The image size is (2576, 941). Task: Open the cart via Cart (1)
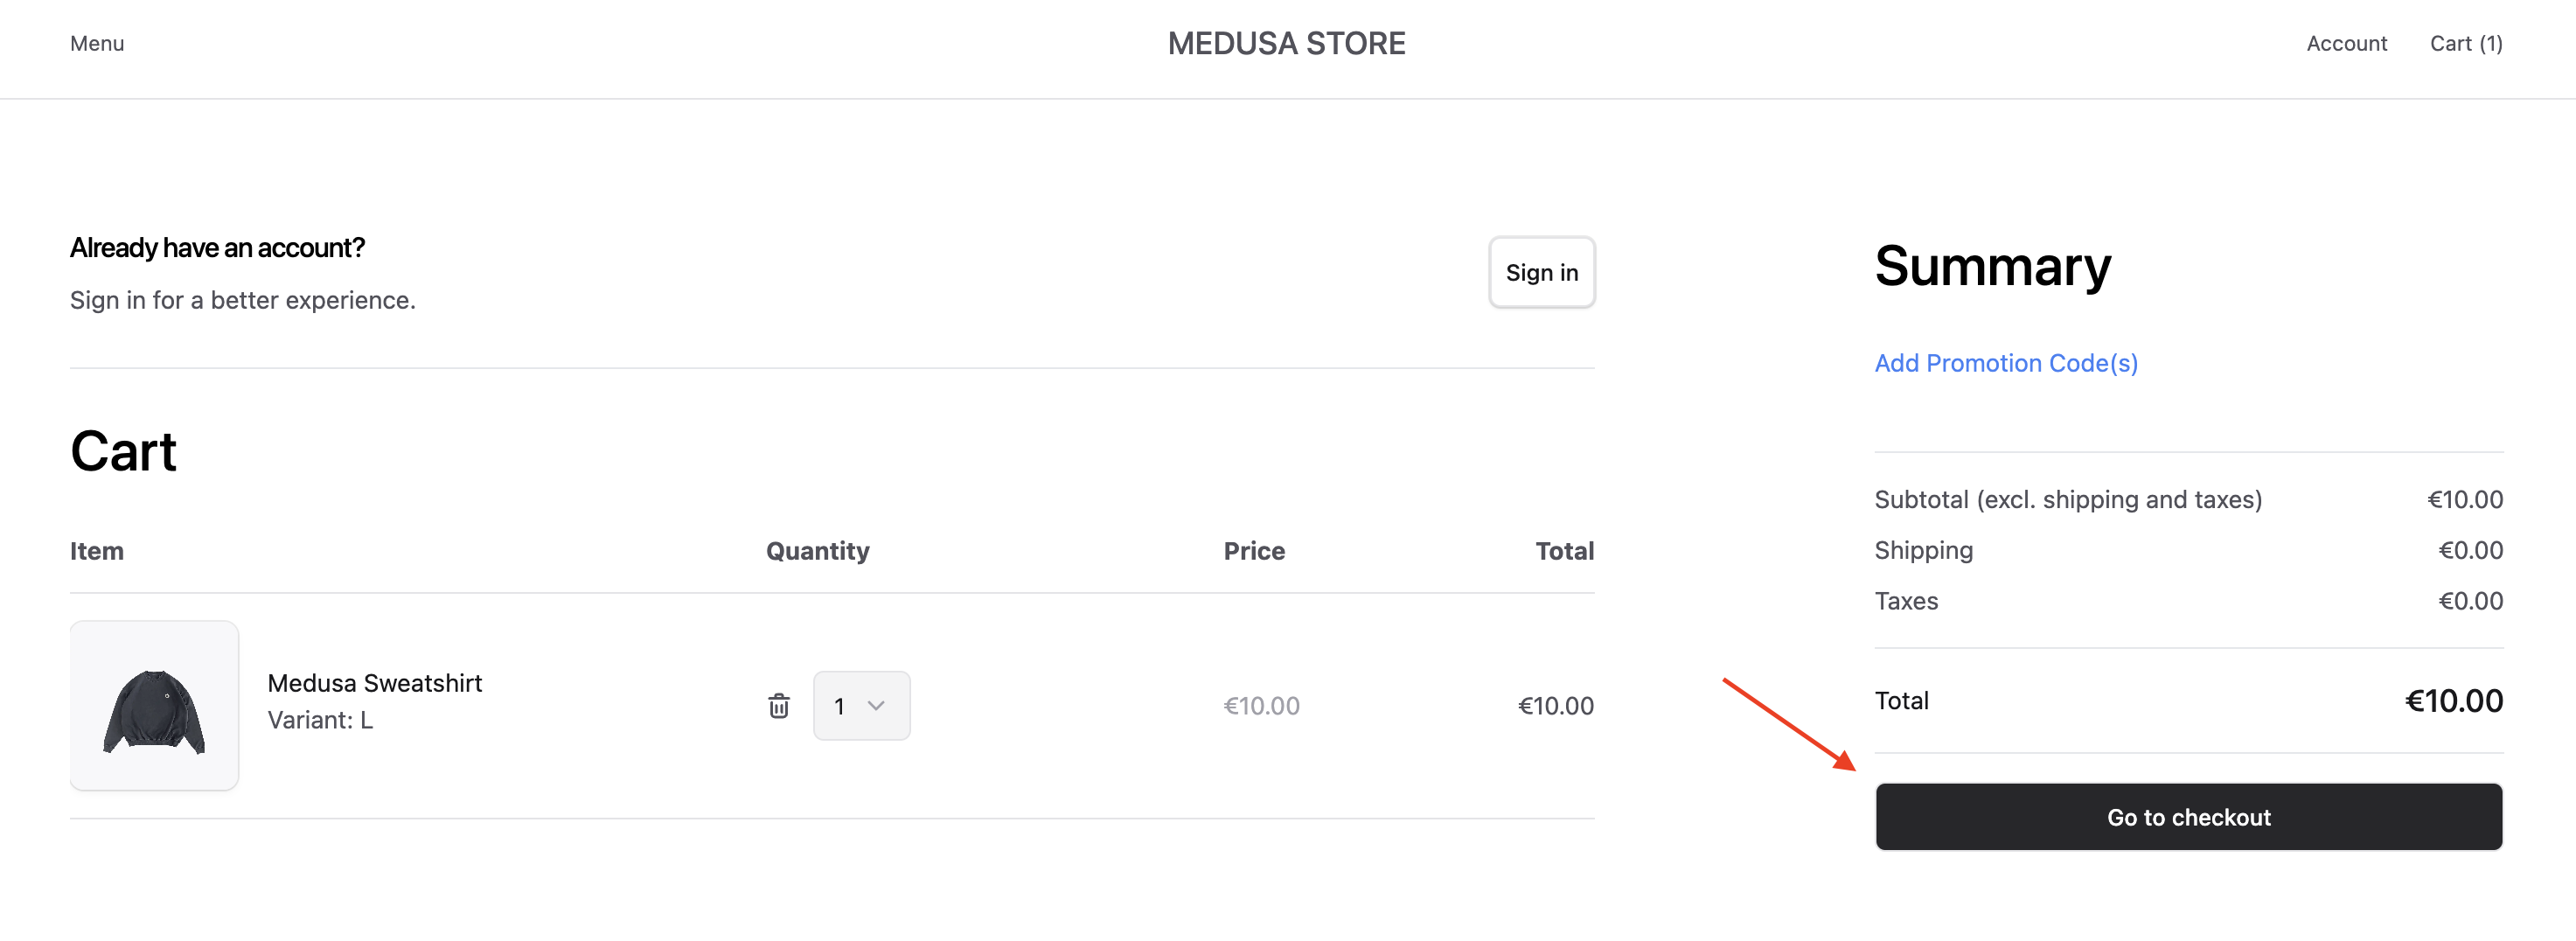pos(2466,43)
